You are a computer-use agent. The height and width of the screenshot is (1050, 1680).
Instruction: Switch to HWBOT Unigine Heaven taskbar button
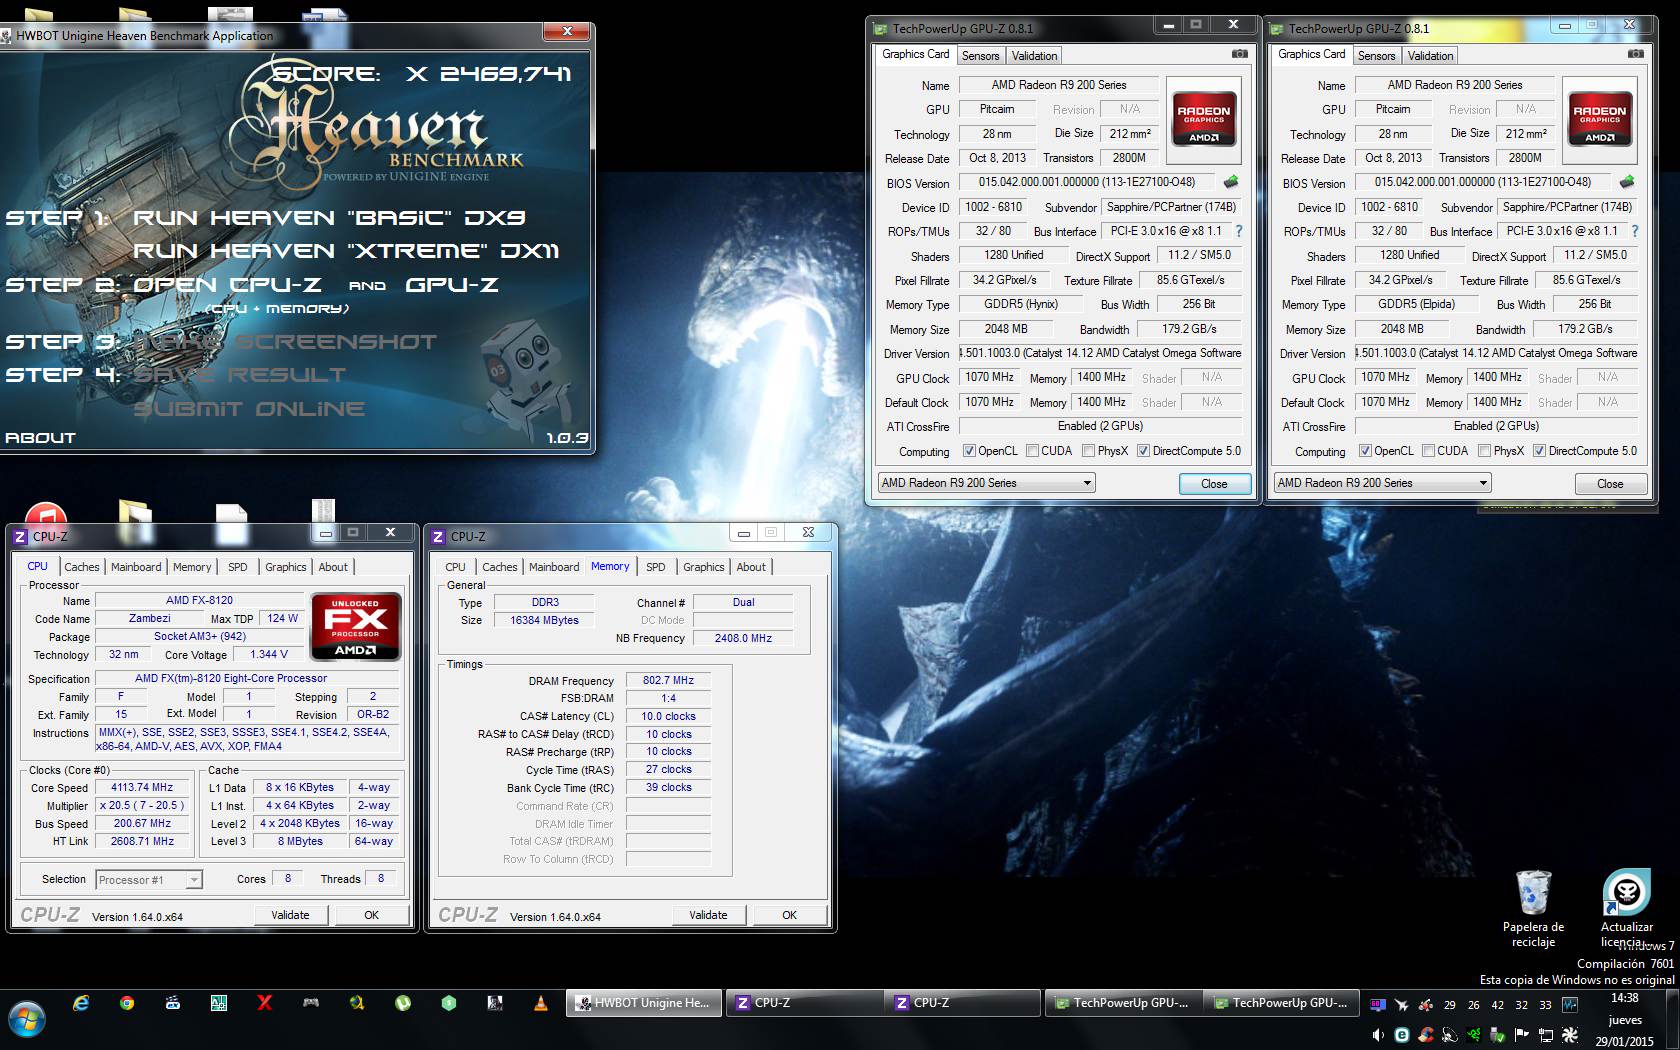[x=644, y=1003]
